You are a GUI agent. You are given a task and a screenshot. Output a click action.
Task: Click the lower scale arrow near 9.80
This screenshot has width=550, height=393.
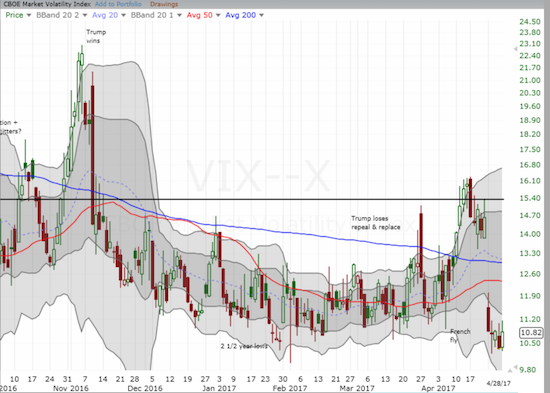pos(515,367)
